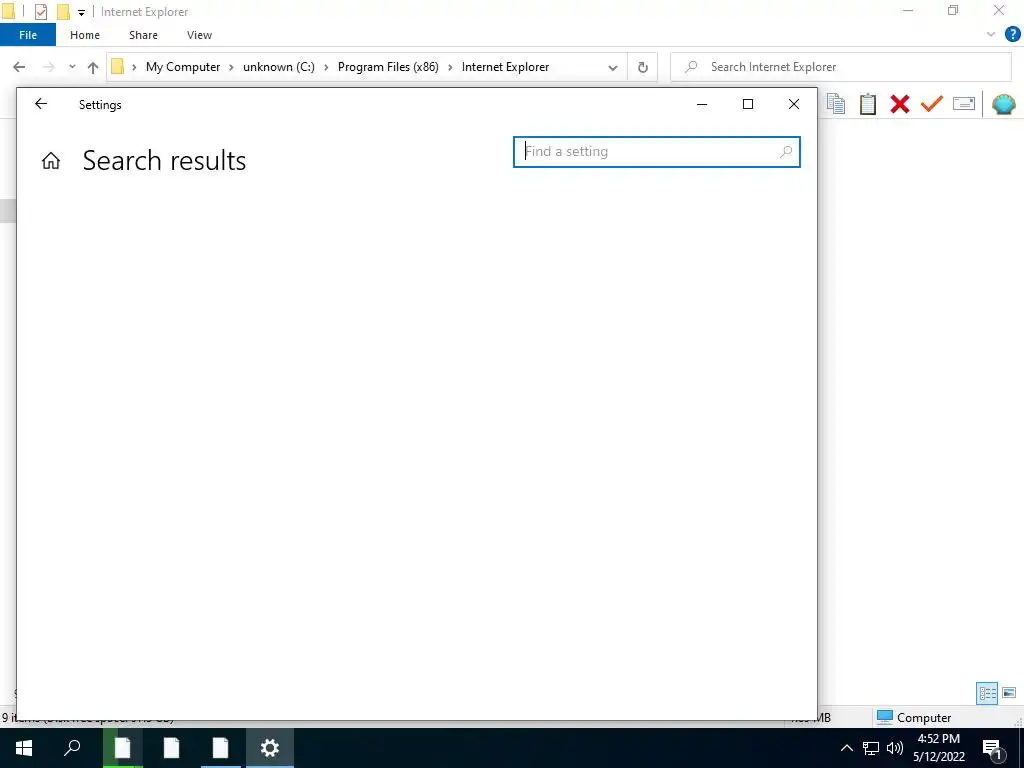Click the envelope Properties icon in Explorer toolbar

pos(964,103)
